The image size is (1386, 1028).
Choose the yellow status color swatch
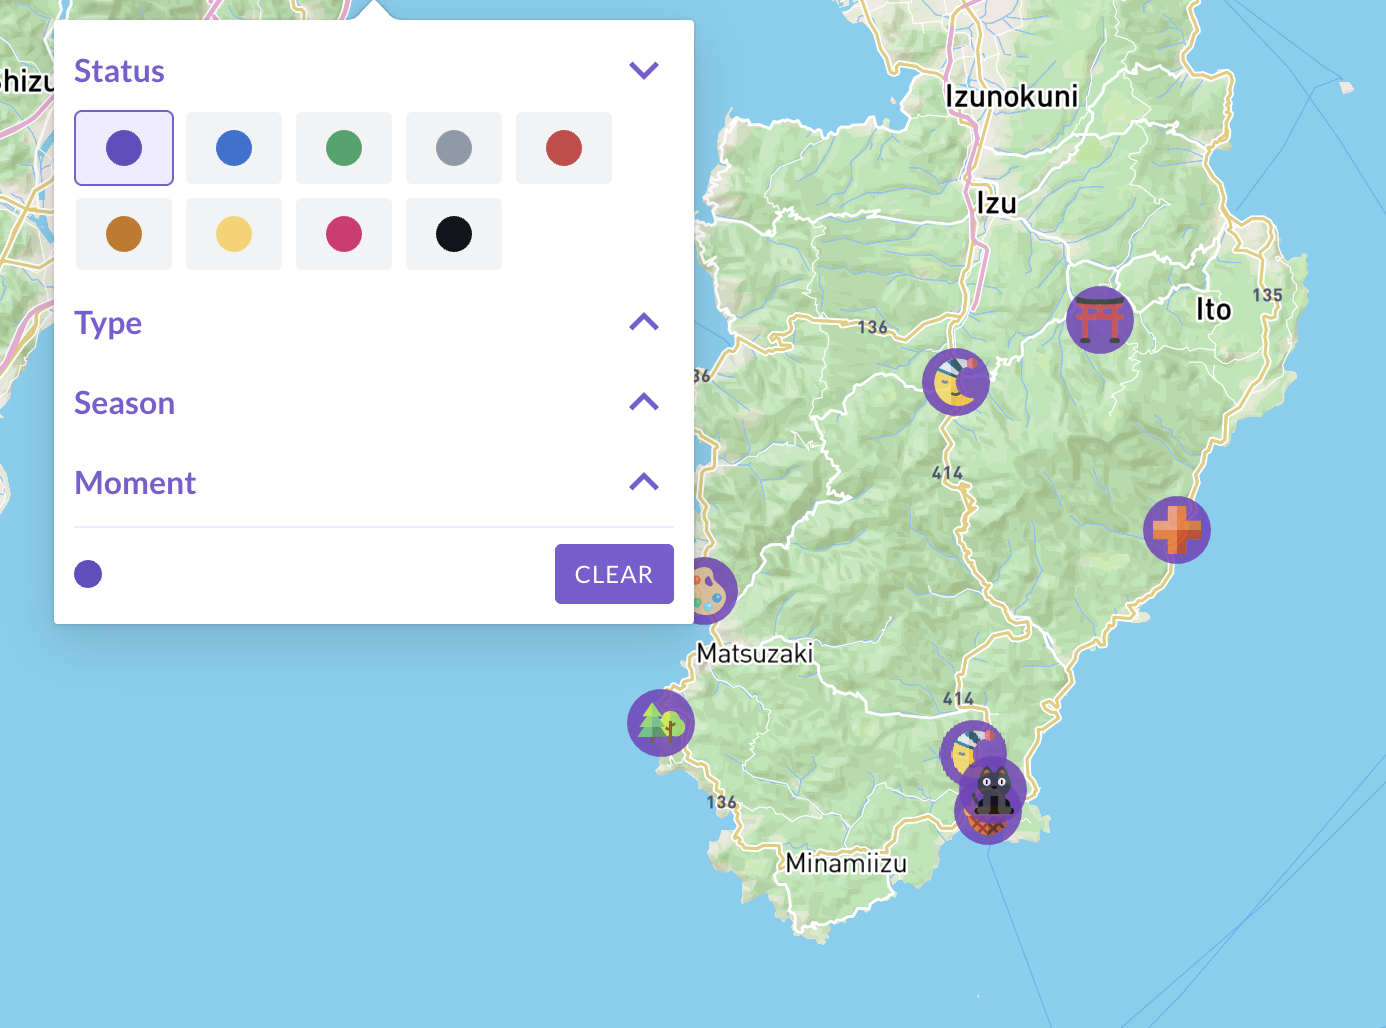click(x=234, y=234)
